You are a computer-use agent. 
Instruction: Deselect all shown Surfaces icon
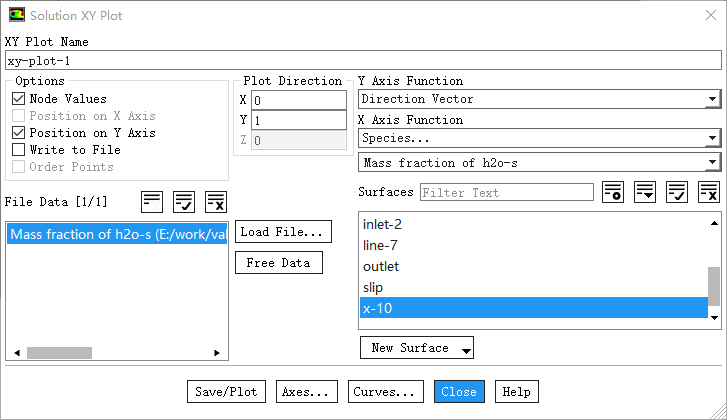[709, 192]
